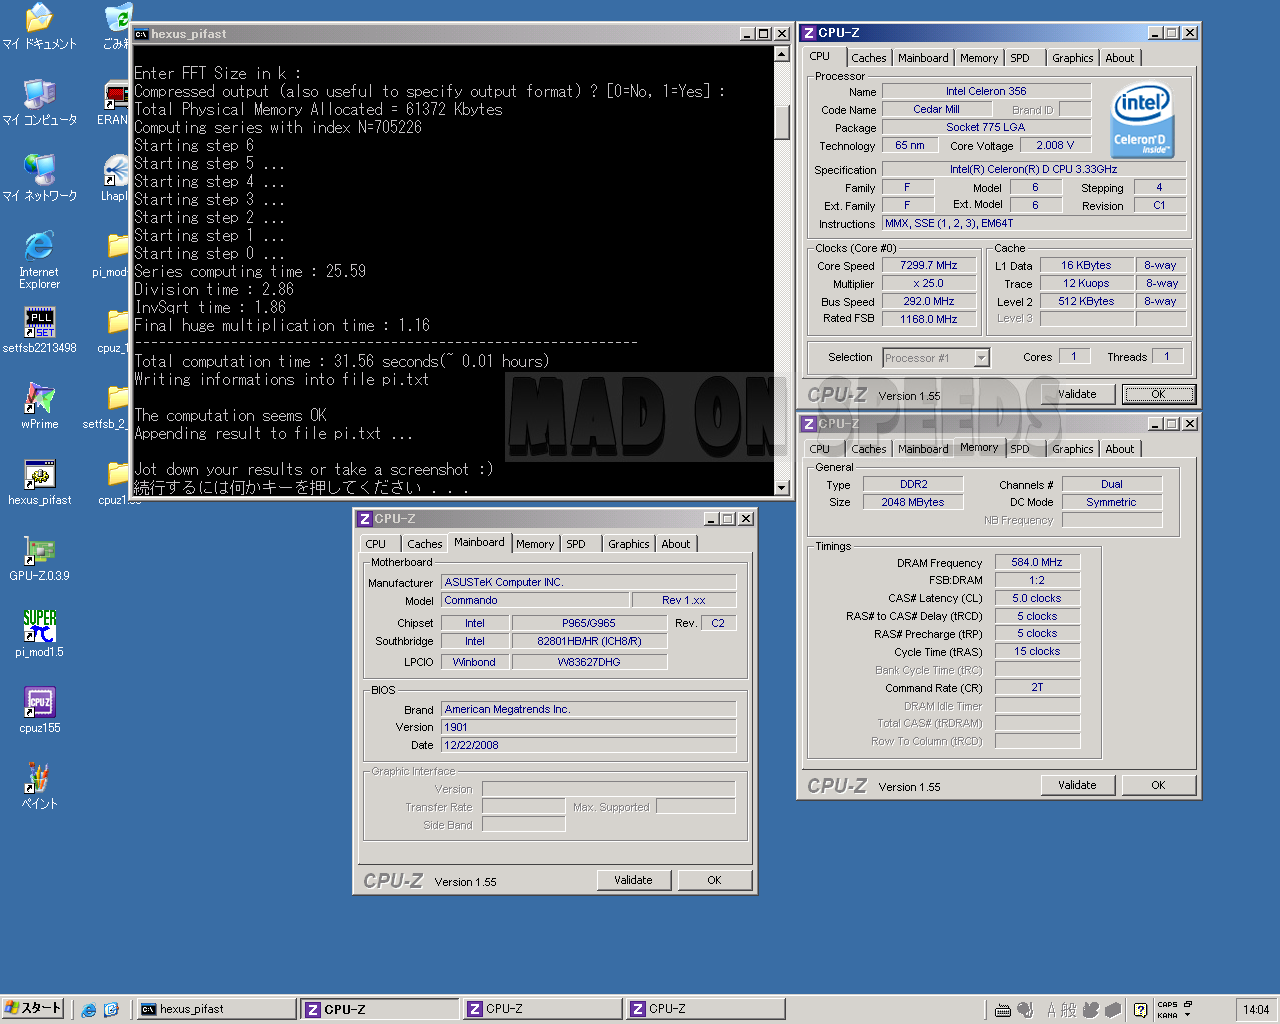Click the BIOS Date field 12/22/2008
Image resolution: width=1280 pixels, height=1024 pixels.
coord(589,745)
